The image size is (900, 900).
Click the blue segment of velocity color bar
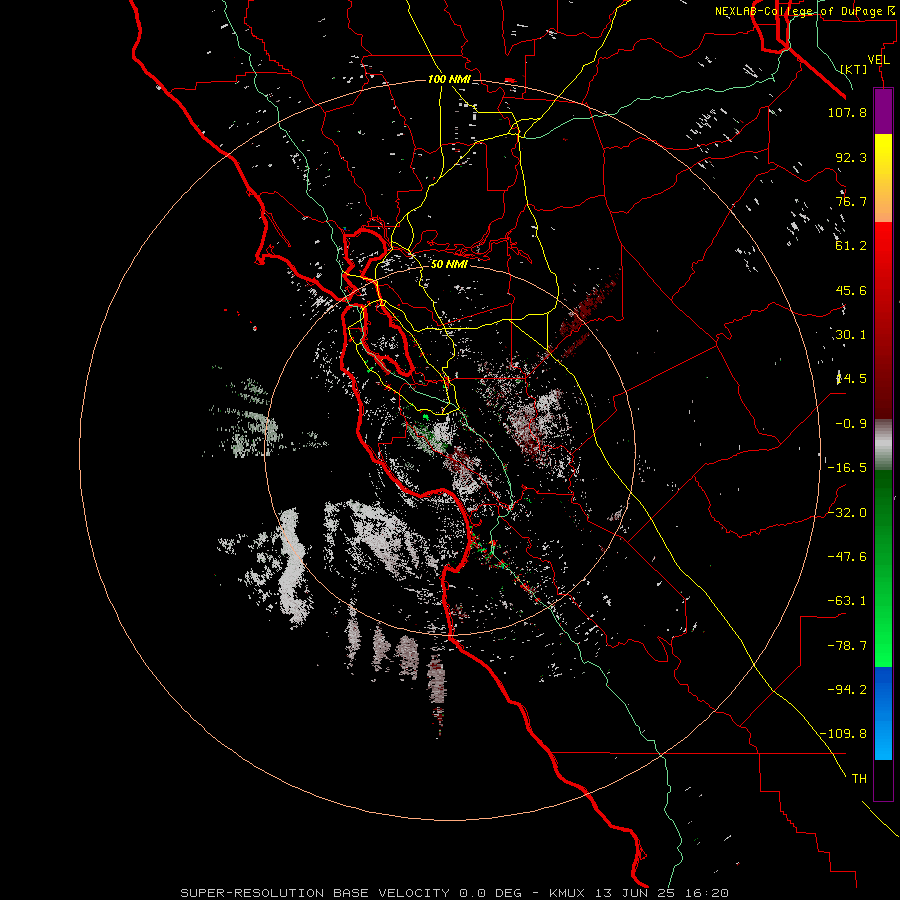tap(883, 713)
